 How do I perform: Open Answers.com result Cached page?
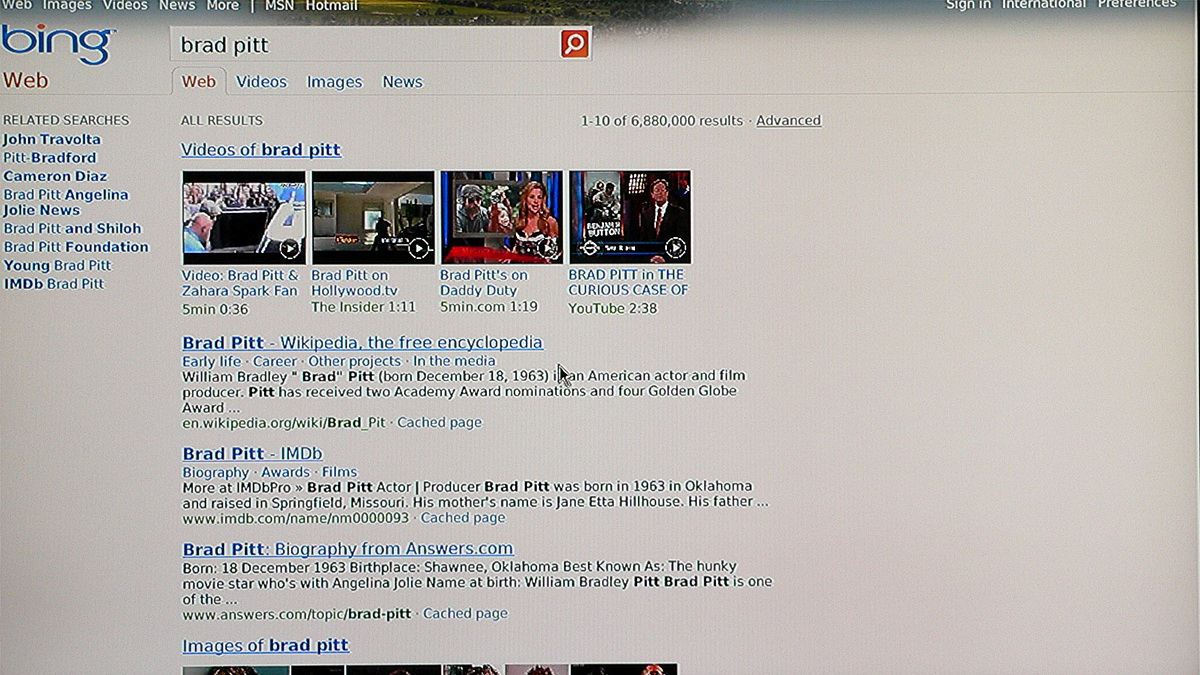coord(465,614)
